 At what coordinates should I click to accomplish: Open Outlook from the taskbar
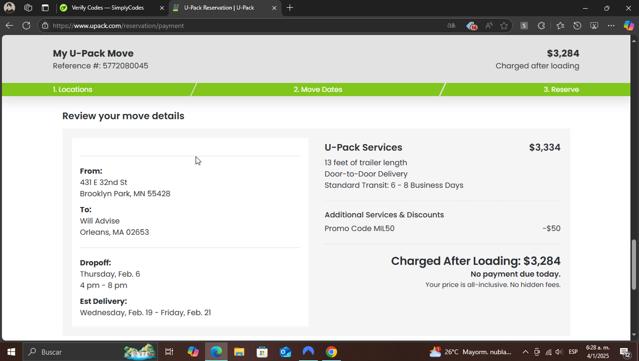pos(285,352)
